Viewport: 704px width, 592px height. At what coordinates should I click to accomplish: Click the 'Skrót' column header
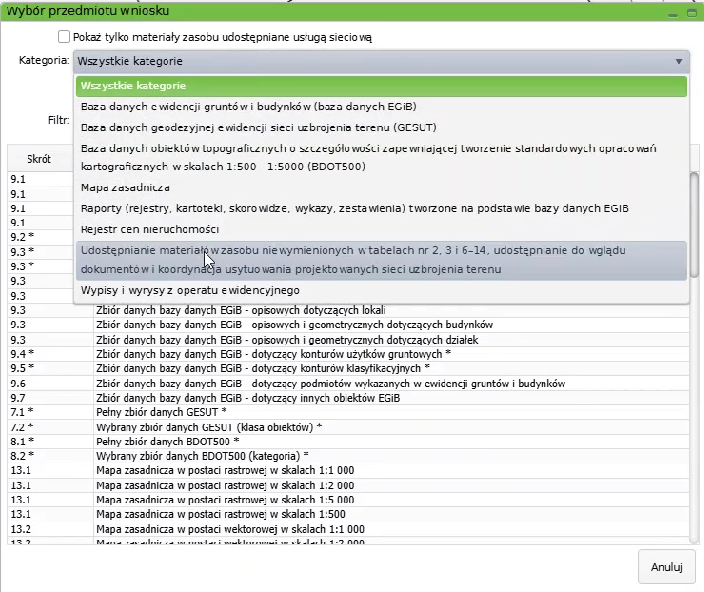coord(40,159)
